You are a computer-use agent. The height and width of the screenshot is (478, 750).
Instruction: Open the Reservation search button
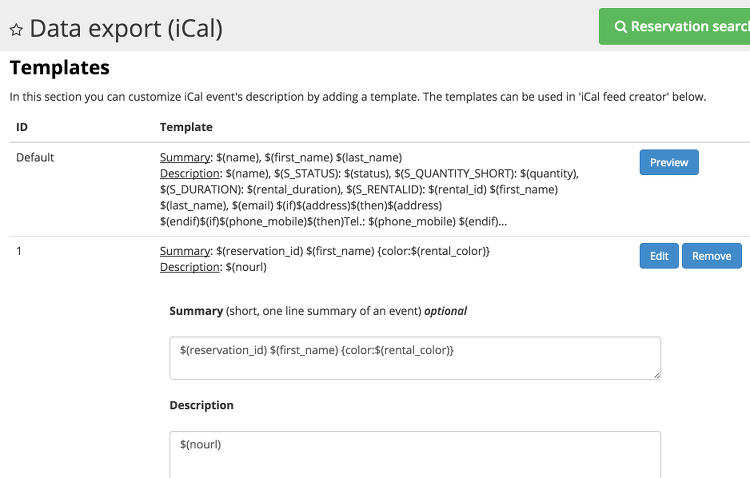(680, 27)
